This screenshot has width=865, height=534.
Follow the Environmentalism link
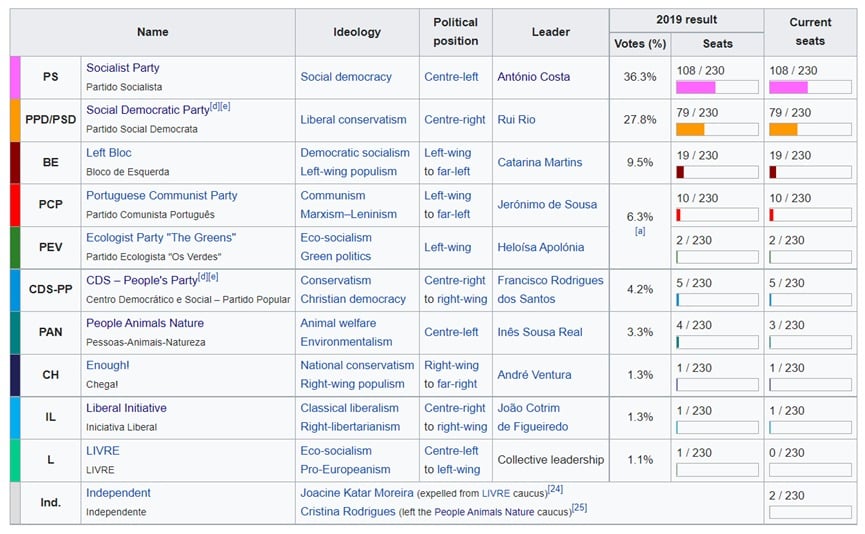click(346, 342)
